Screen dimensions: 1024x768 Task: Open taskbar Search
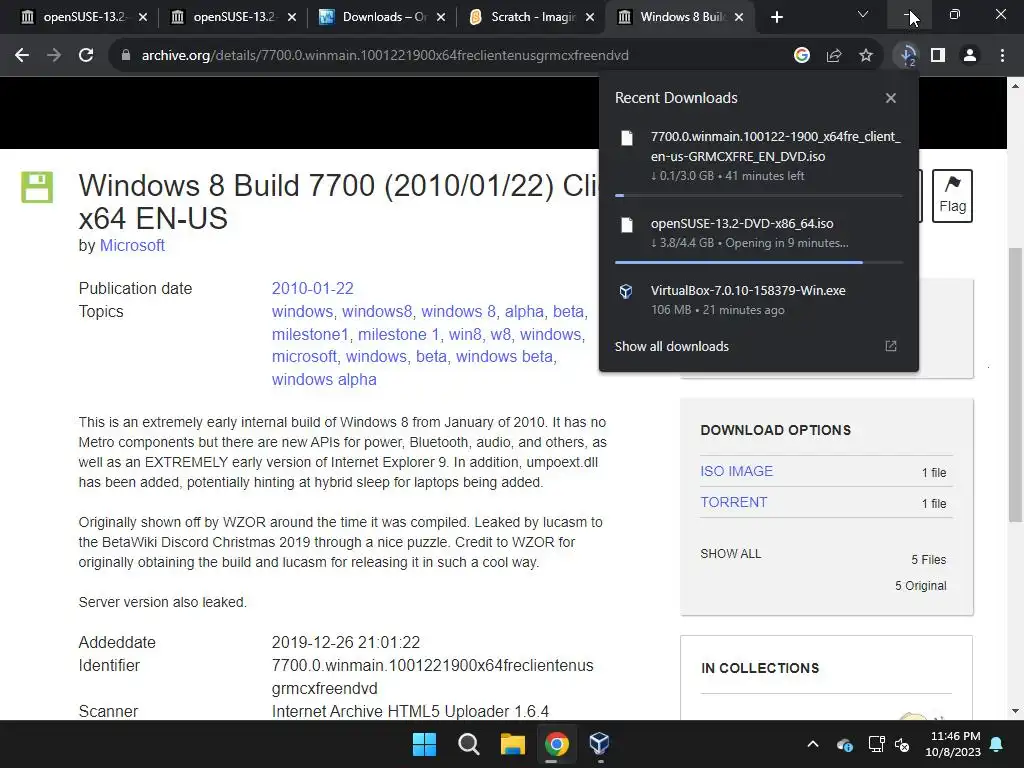[x=468, y=743]
